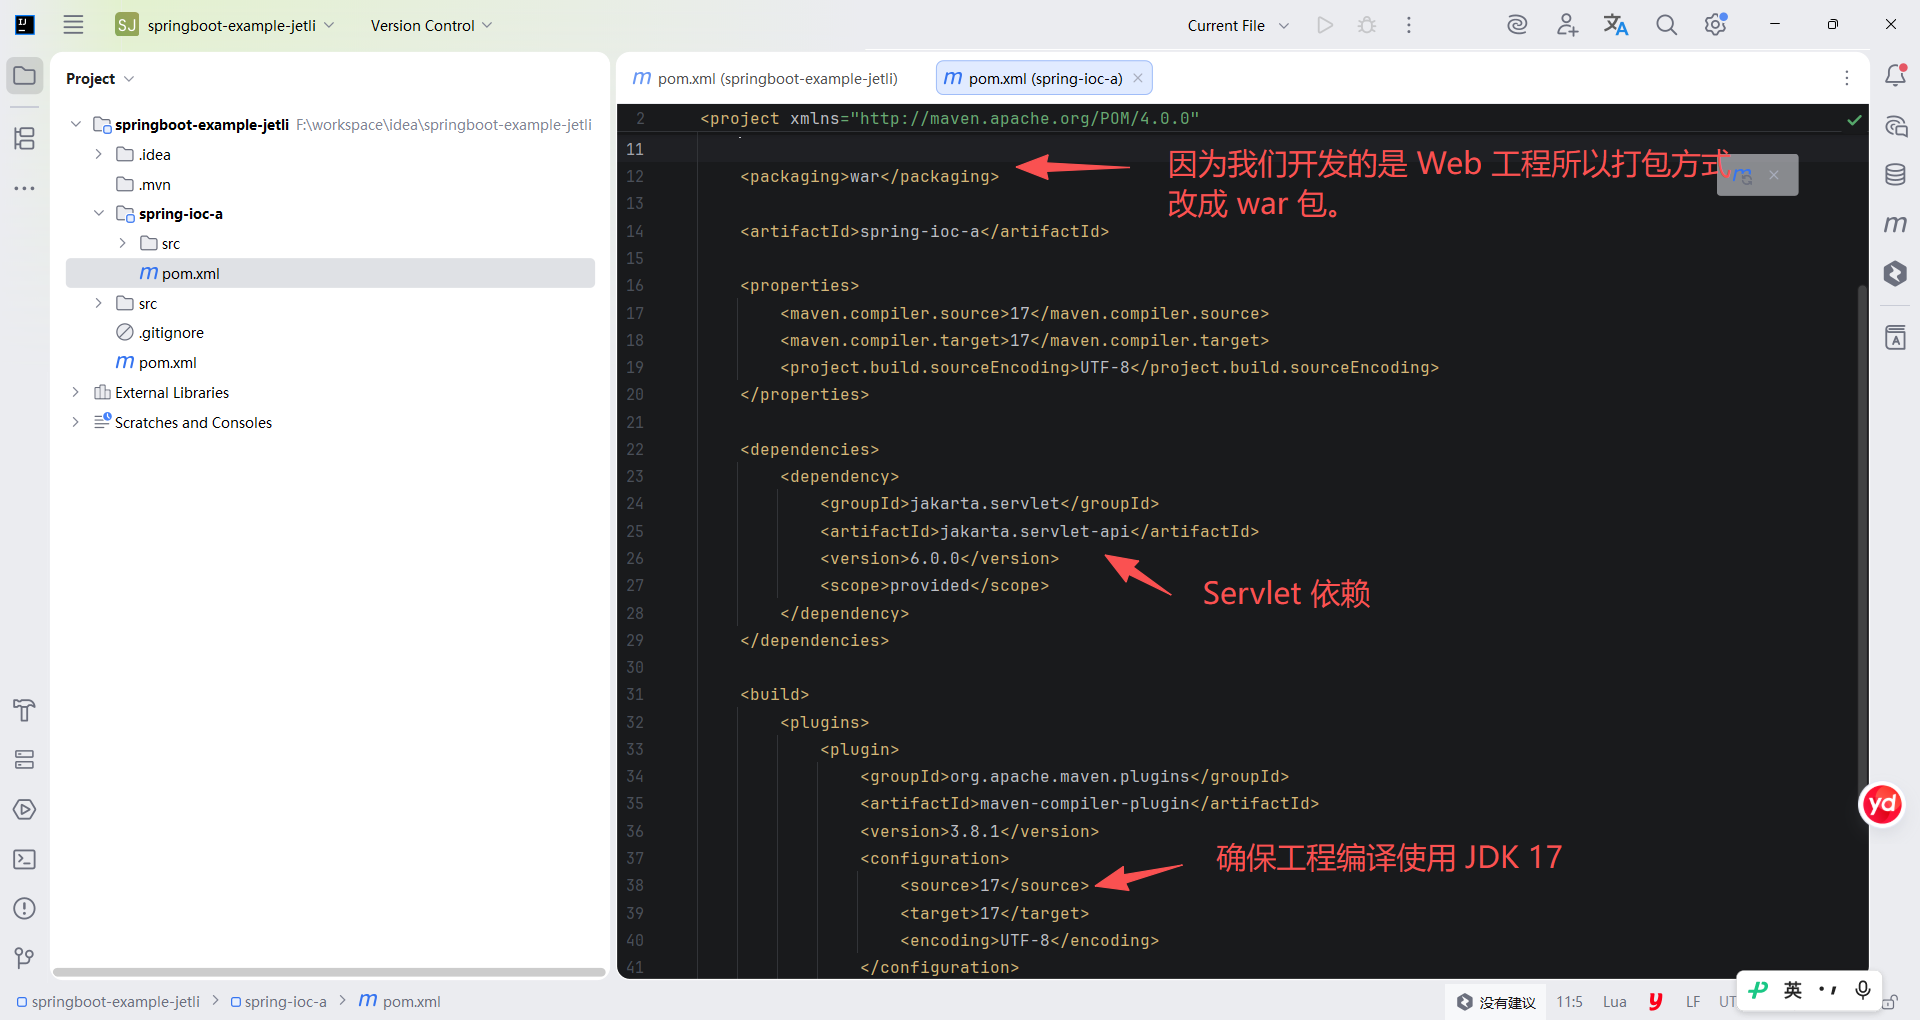Image resolution: width=1920 pixels, height=1020 pixels.
Task: Collapse the springboot-example-jetli root node
Action: [x=76, y=124]
